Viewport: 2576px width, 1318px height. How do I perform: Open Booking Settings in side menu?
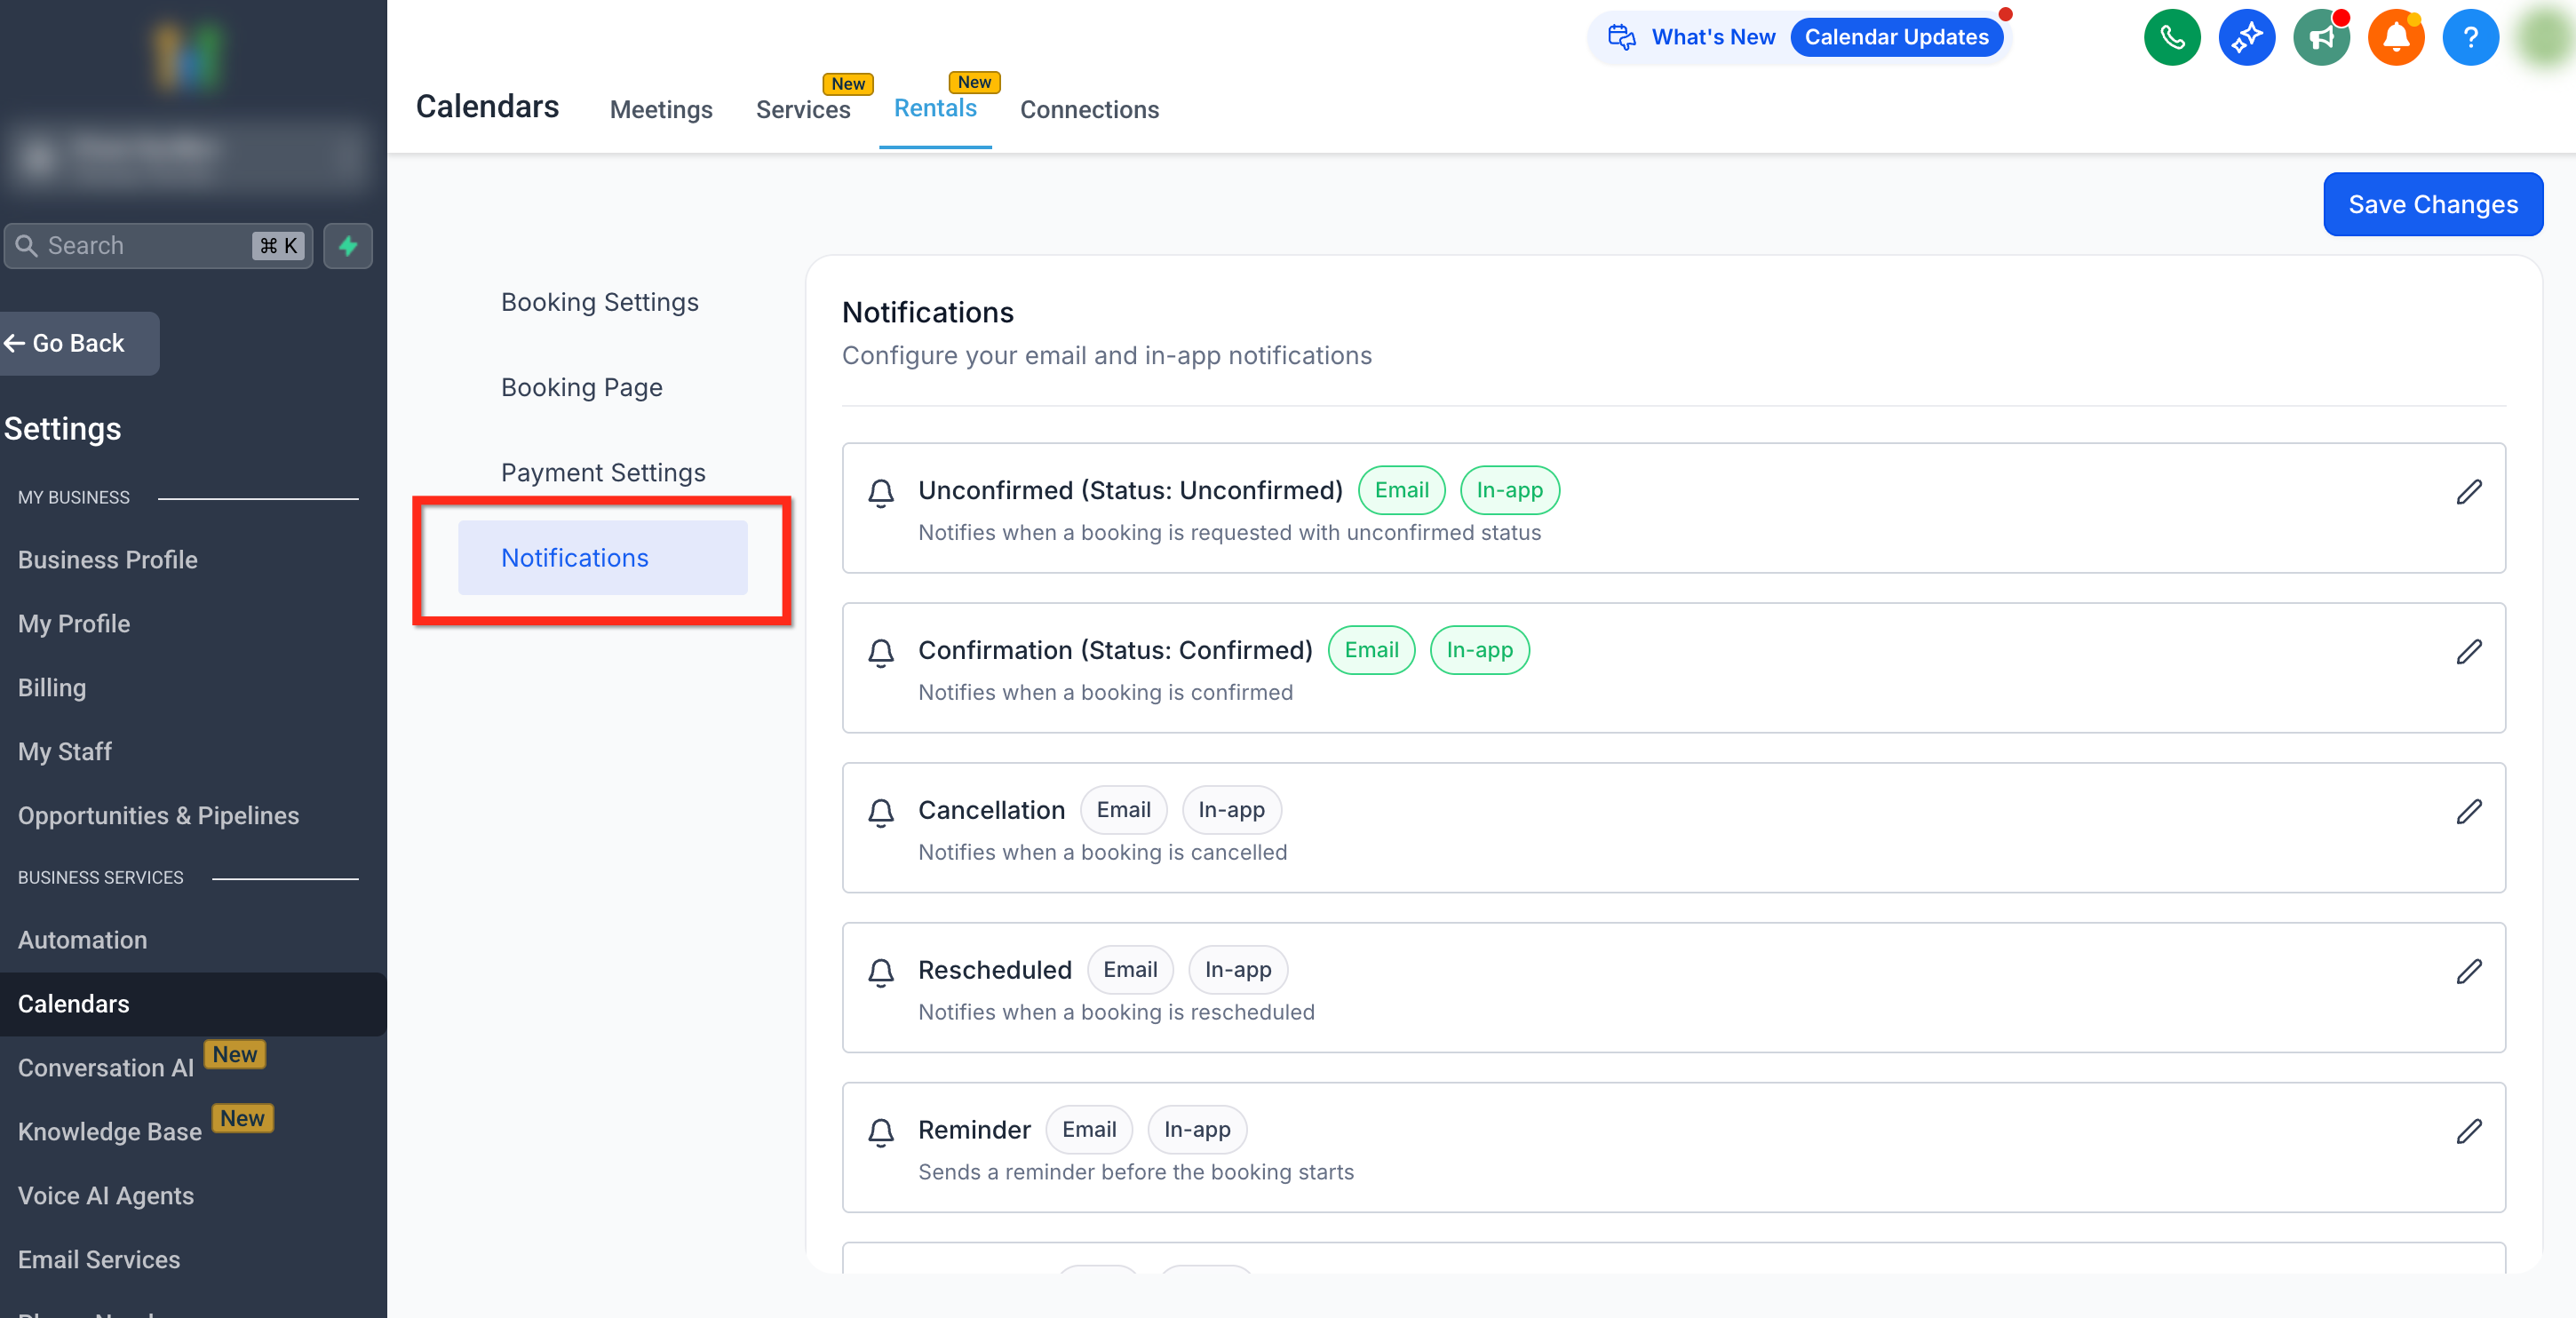tap(599, 302)
